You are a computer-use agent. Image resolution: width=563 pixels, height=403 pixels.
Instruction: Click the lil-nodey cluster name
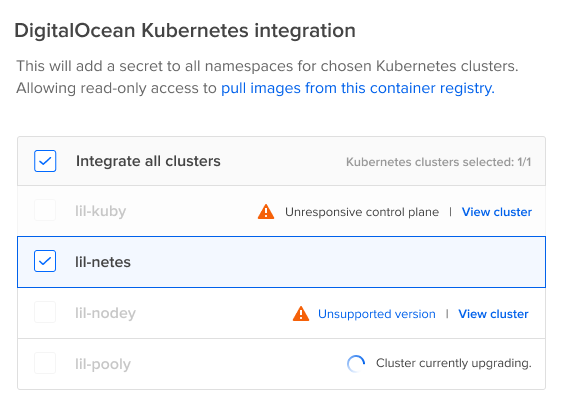pos(105,313)
